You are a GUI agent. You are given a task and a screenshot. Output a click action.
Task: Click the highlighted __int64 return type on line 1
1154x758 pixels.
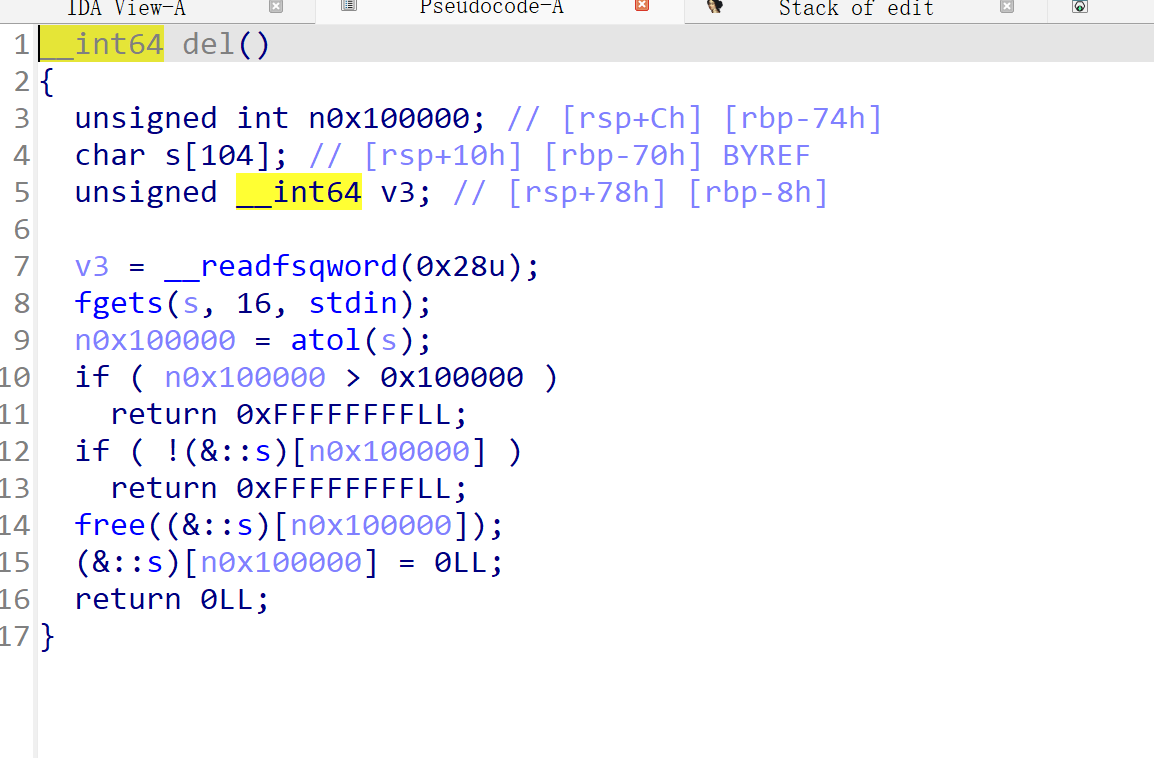pos(102,44)
